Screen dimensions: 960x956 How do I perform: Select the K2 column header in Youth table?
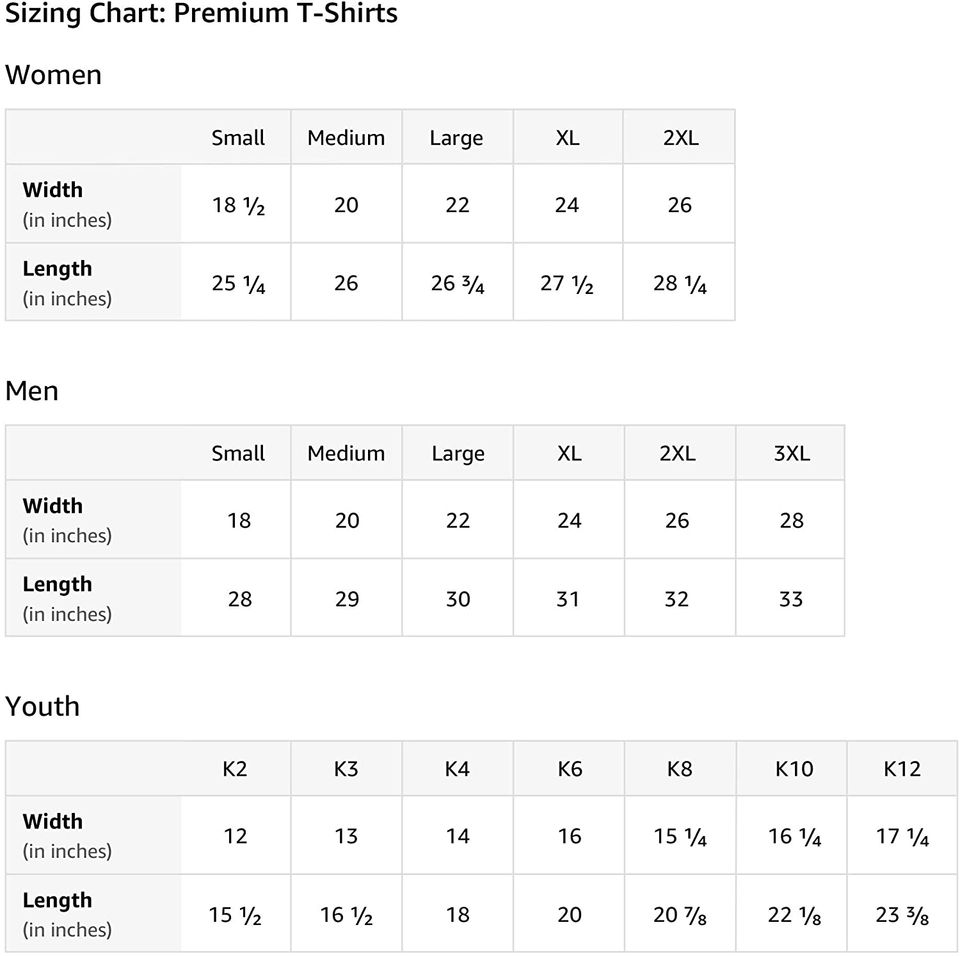pos(235,769)
